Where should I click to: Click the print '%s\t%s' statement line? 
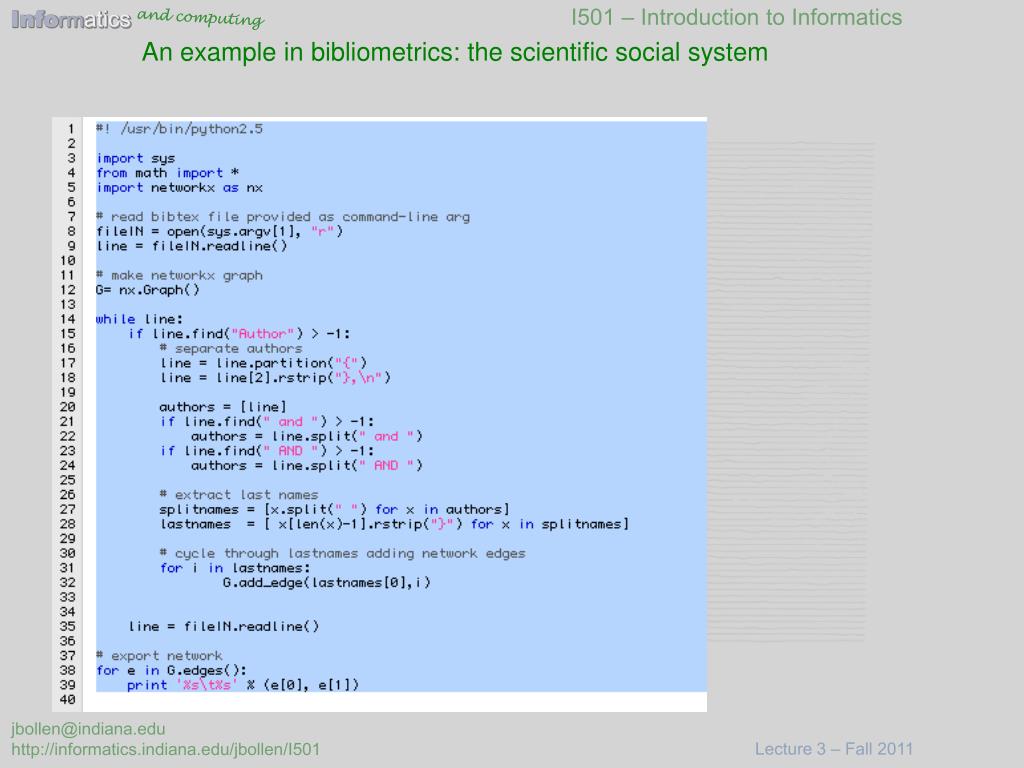(x=243, y=685)
